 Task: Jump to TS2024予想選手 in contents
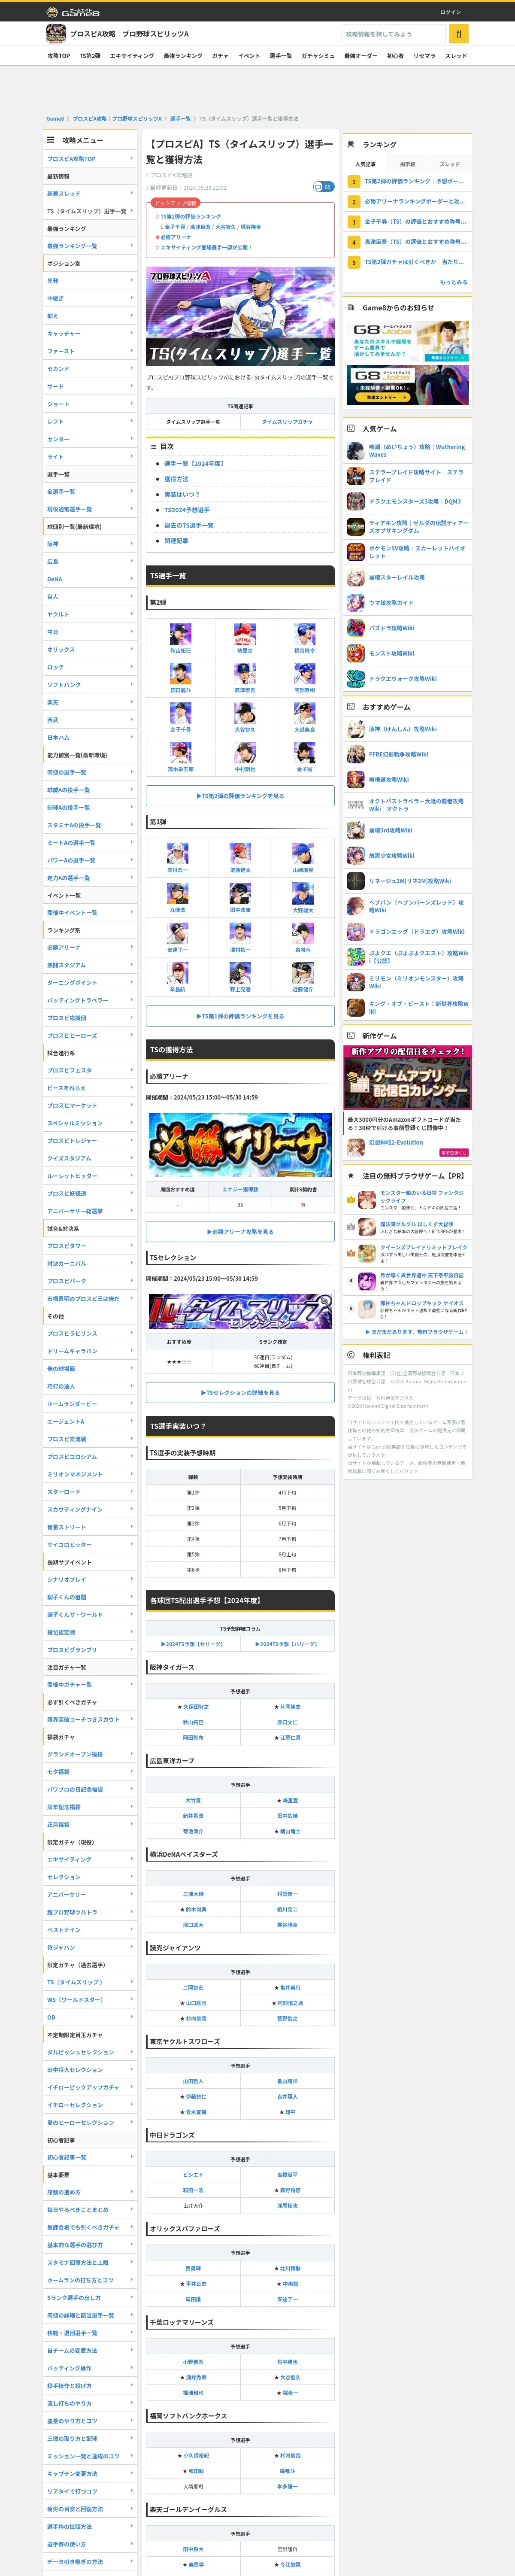point(187,510)
